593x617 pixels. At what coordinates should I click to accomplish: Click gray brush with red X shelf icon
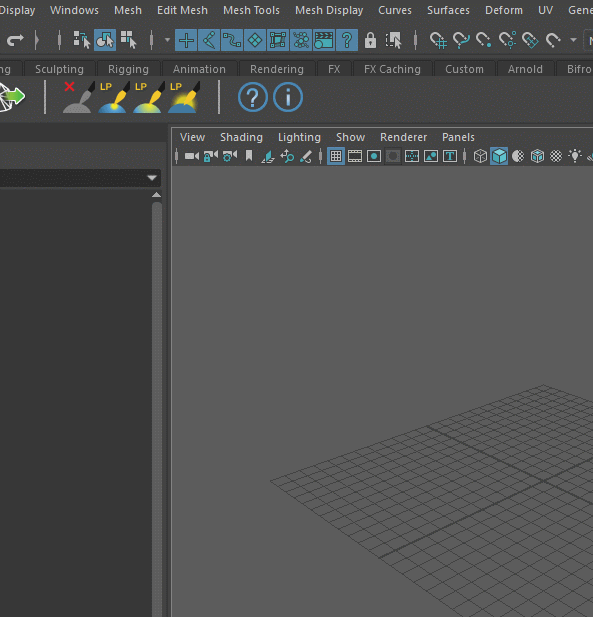click(x=78, y=97)
